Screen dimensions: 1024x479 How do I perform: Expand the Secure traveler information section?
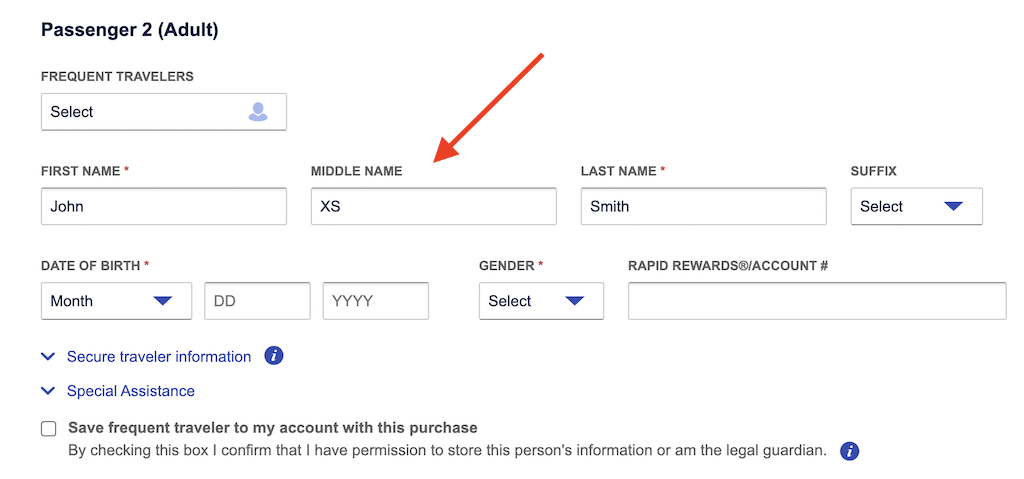[x=159, y=357]
